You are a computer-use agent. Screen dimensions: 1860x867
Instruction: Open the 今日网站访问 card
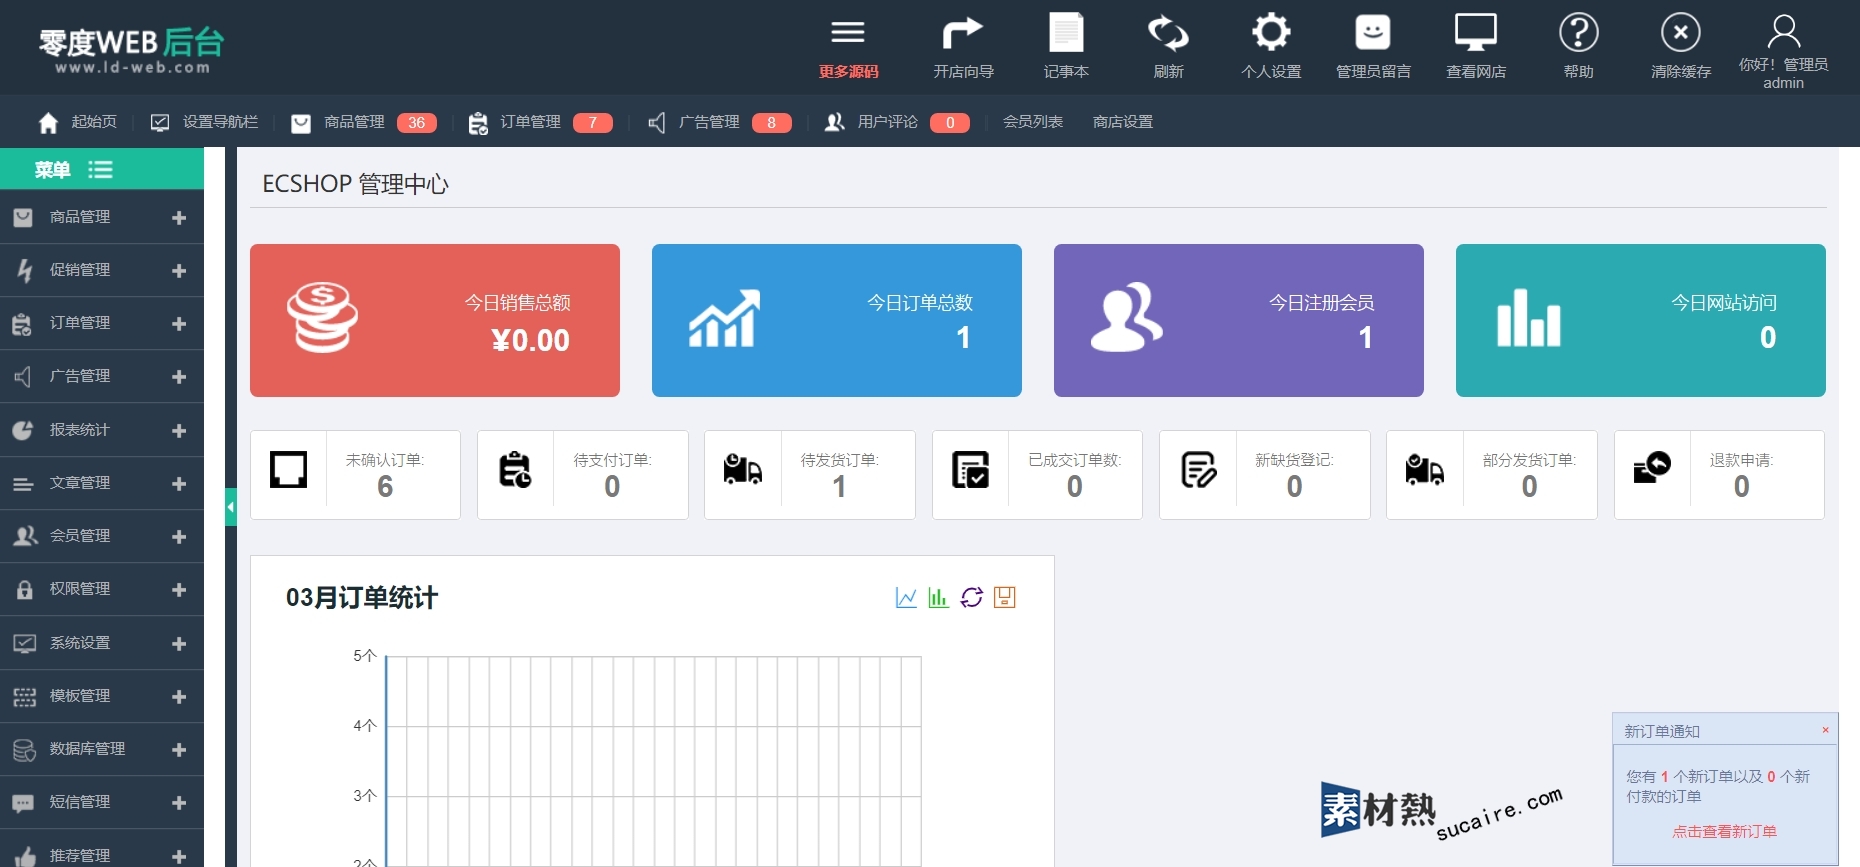pyautogui.click(x=1641, y=320)
